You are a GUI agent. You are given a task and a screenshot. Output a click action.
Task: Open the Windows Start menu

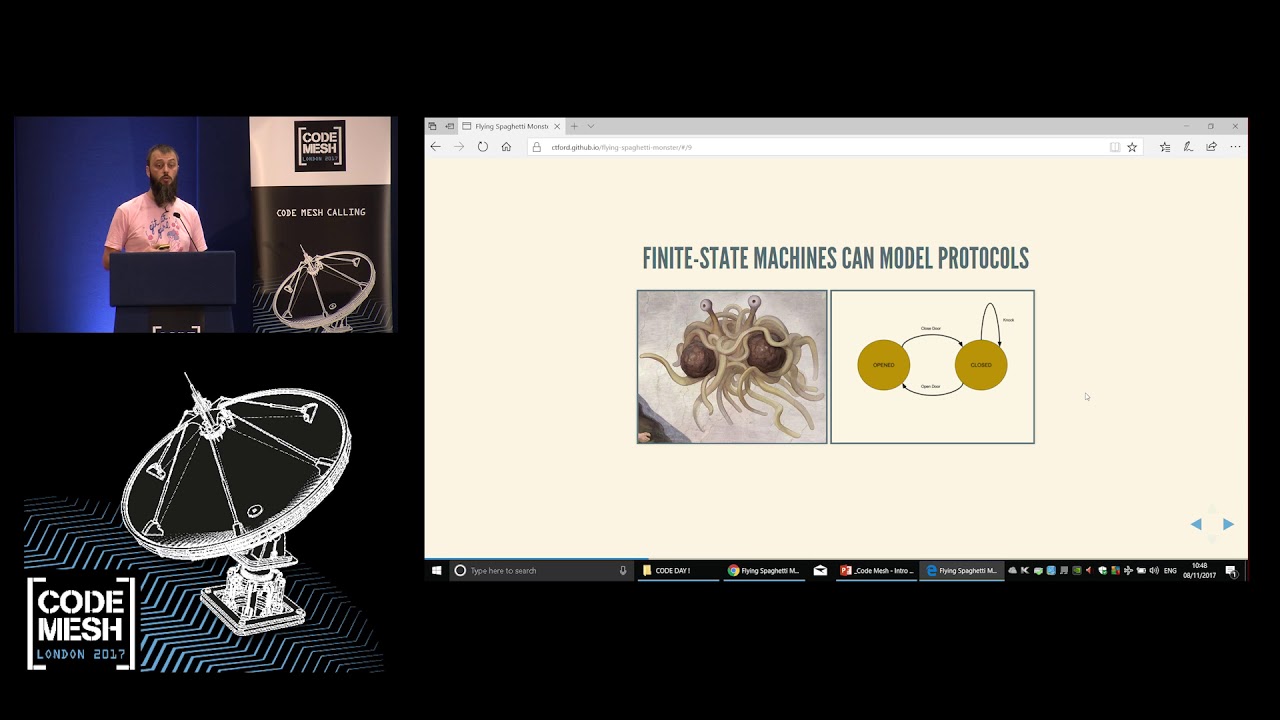(436, 570)
